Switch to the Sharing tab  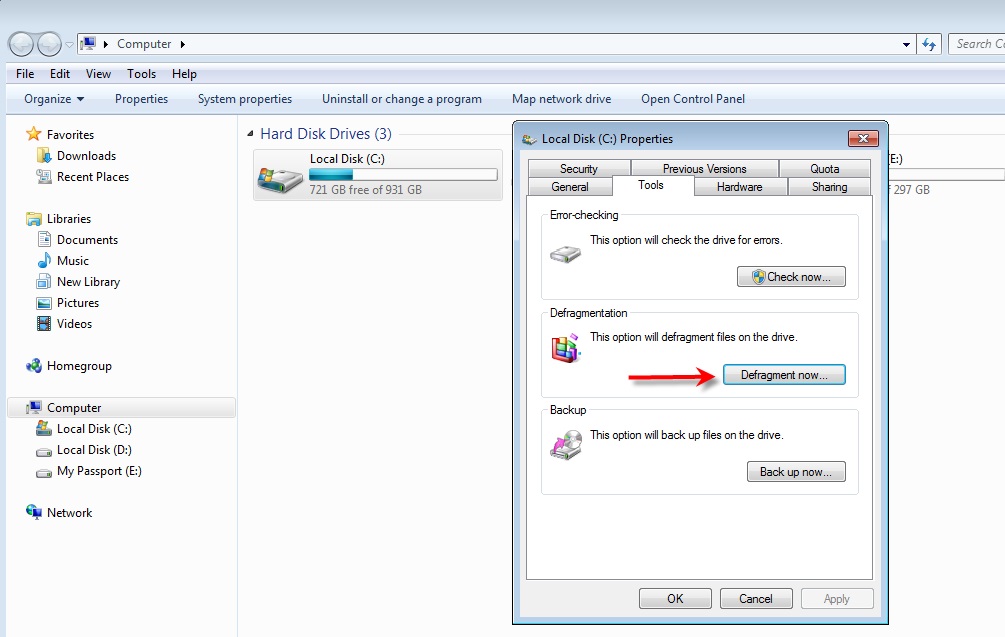click(829, 186)
